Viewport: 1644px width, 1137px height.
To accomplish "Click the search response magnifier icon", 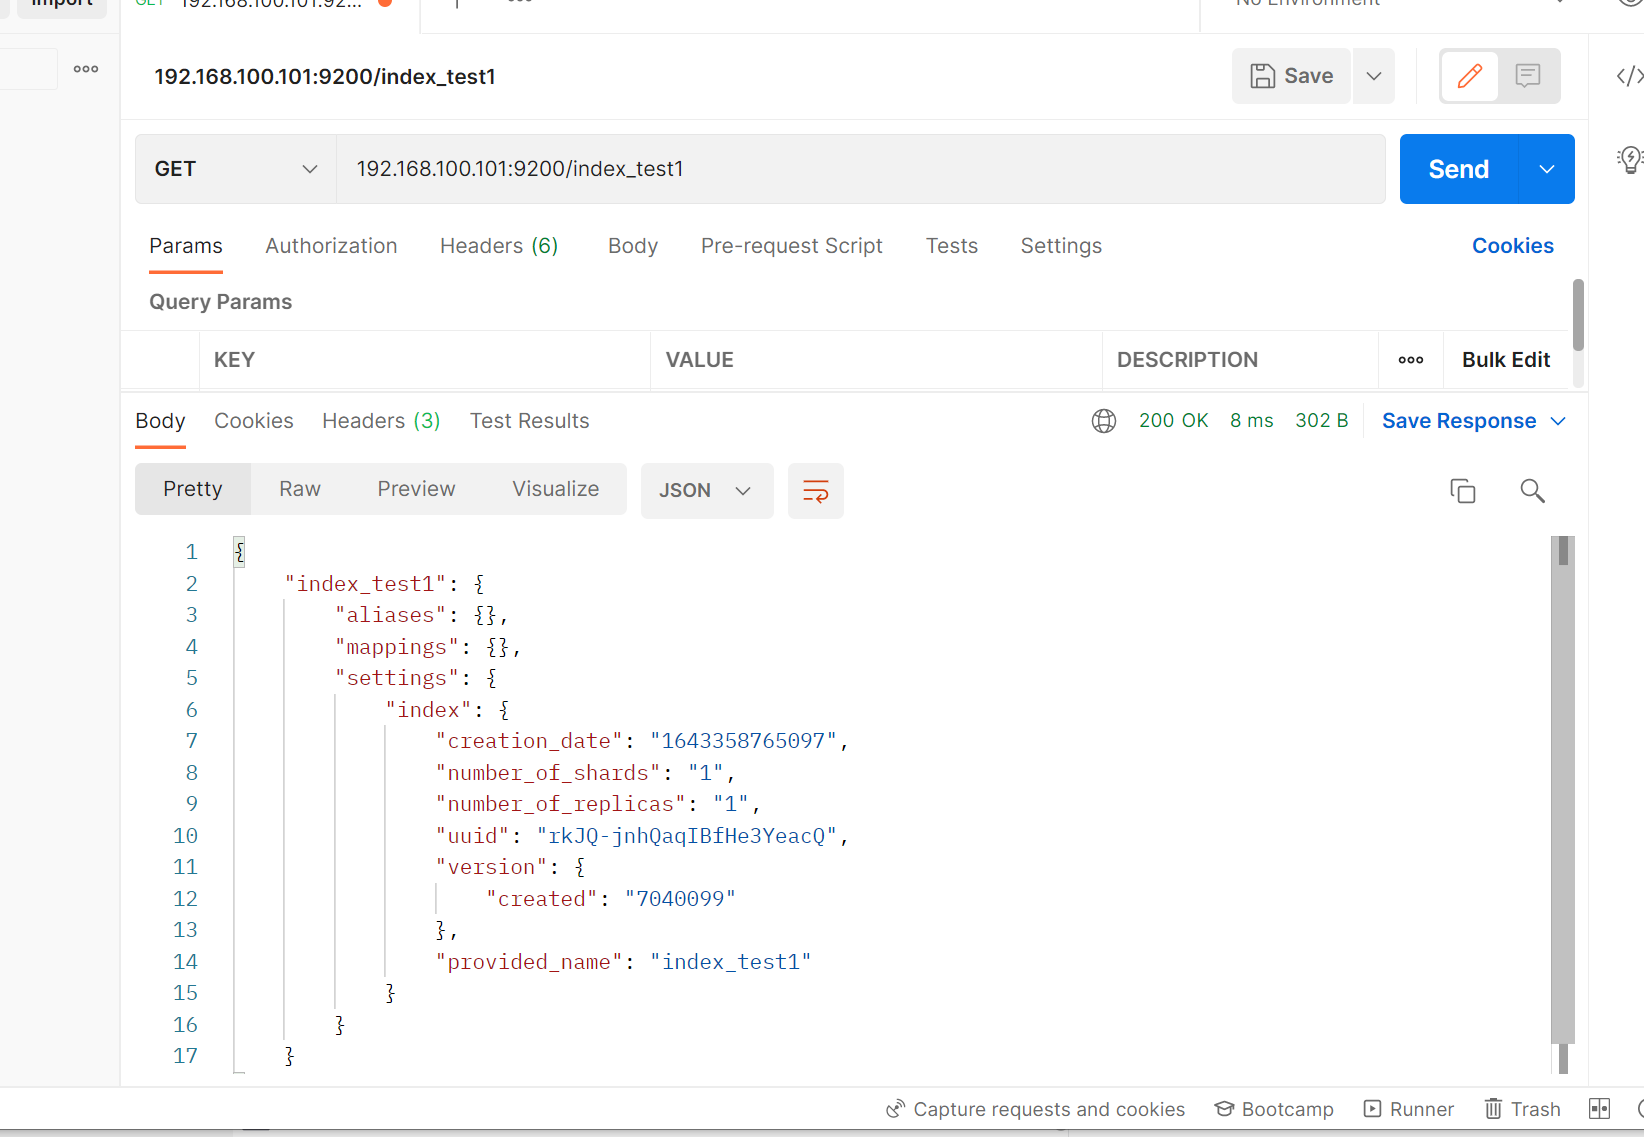I will [x=1532, y=491].
